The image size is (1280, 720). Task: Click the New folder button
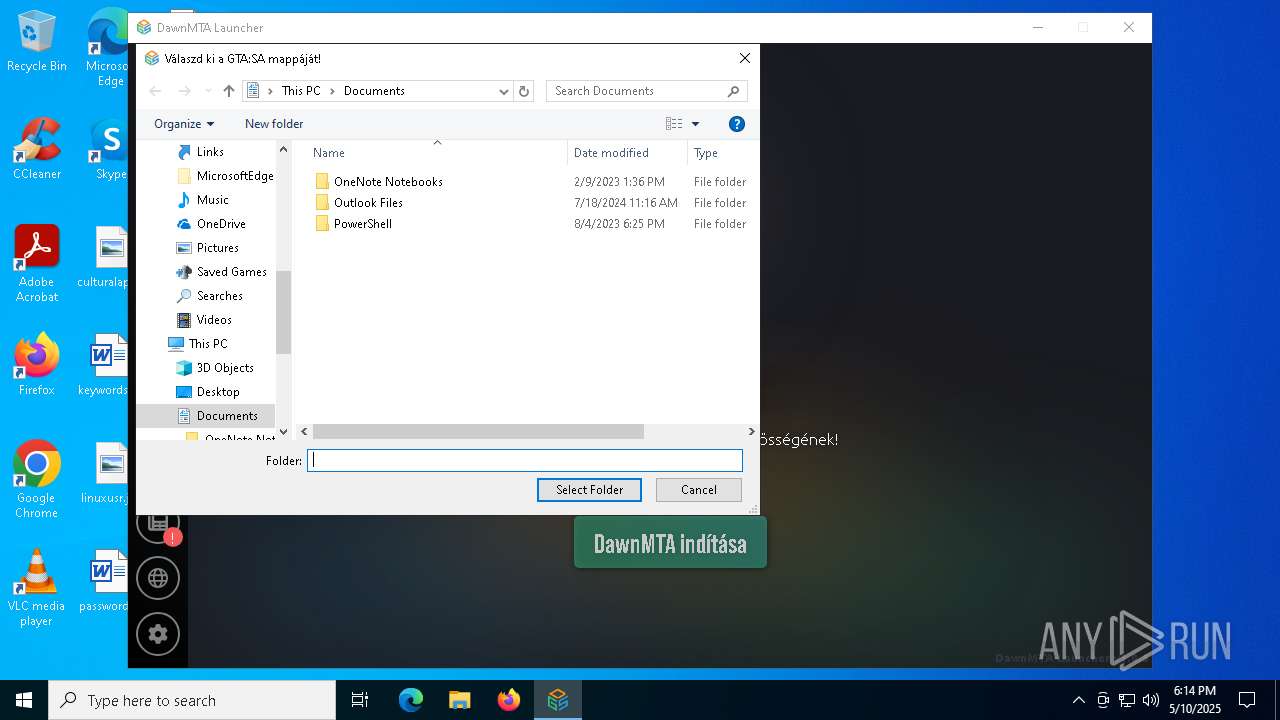(274, 124)
